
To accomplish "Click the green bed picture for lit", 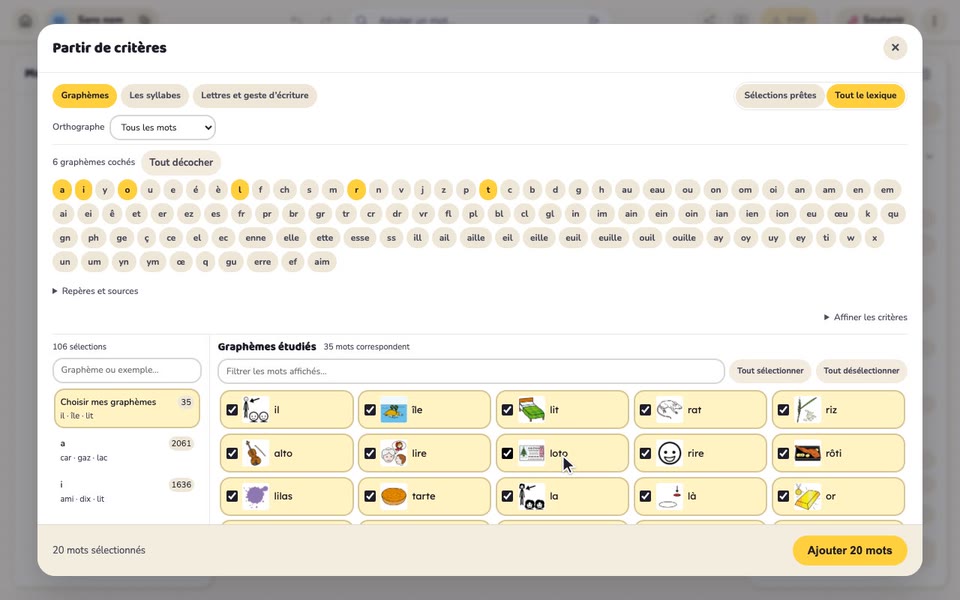I will pyautogui.click(x=531, y=410).
